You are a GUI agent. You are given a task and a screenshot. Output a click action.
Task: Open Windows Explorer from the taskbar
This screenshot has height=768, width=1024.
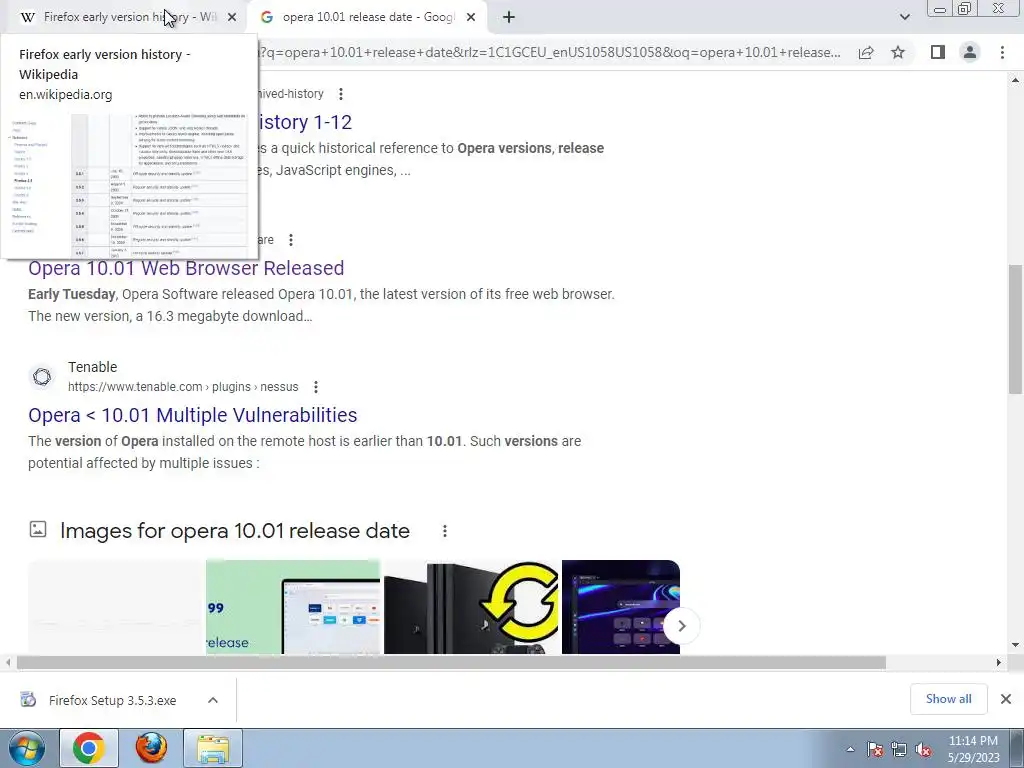213,748
